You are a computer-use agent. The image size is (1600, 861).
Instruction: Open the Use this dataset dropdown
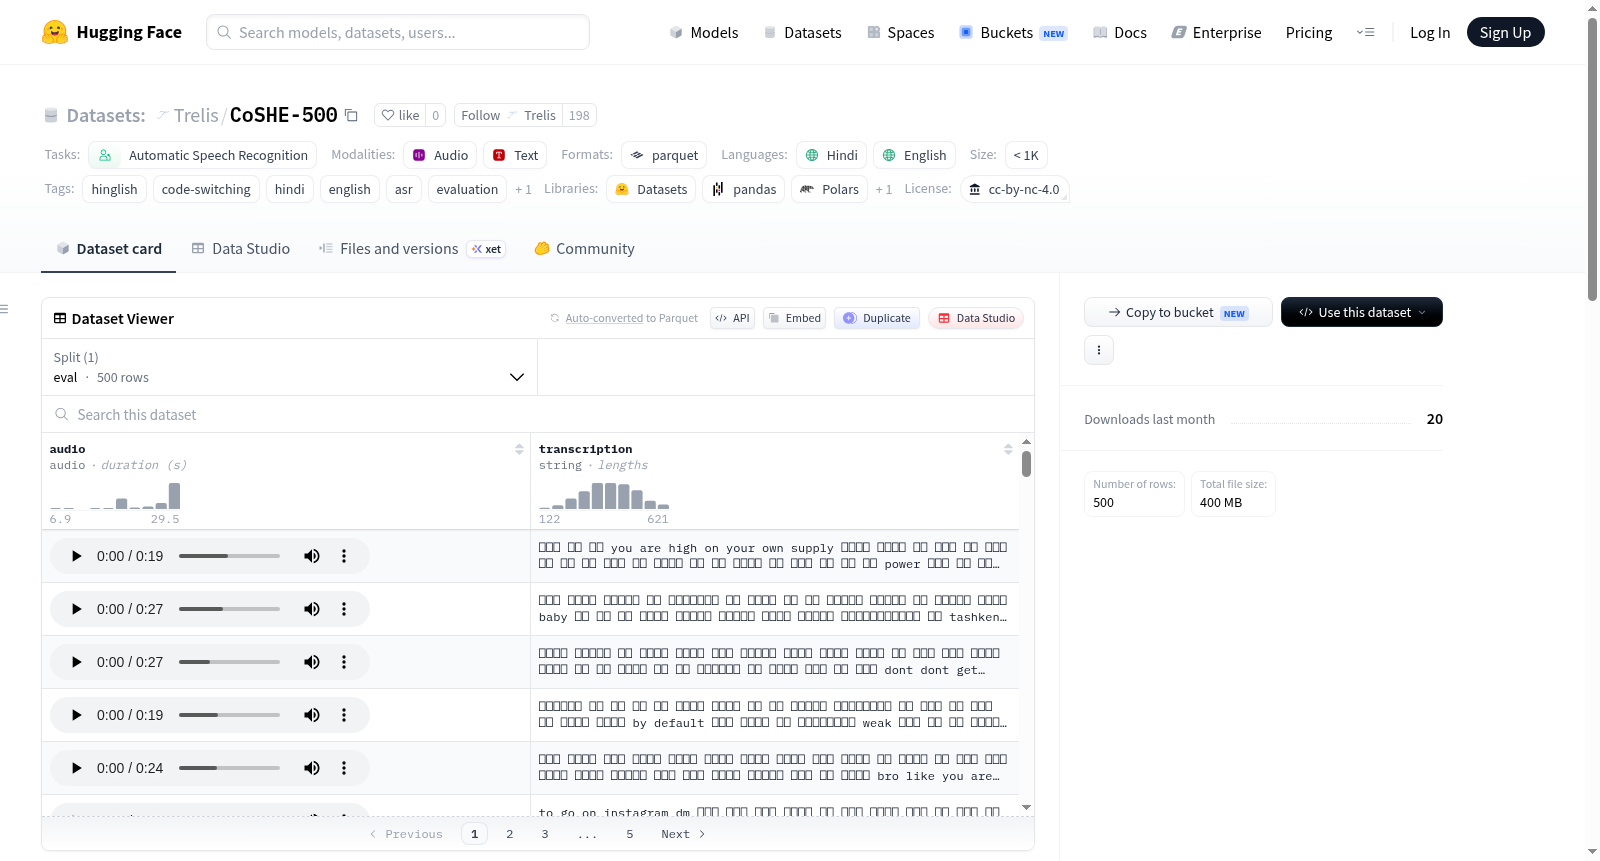tap(1361, 312)
